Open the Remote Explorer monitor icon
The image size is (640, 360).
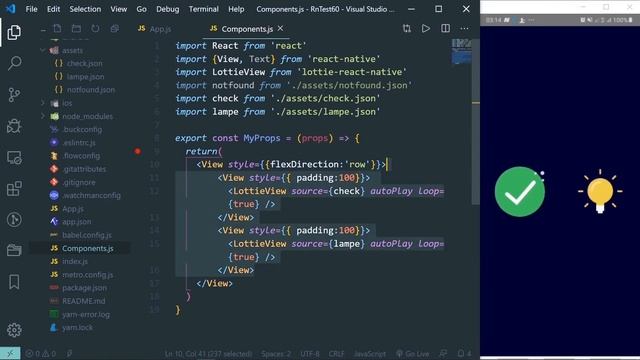[14, 158]
